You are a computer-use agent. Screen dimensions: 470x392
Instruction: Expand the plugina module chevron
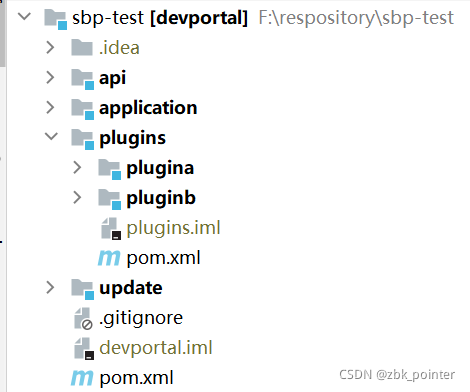(77, 167)
